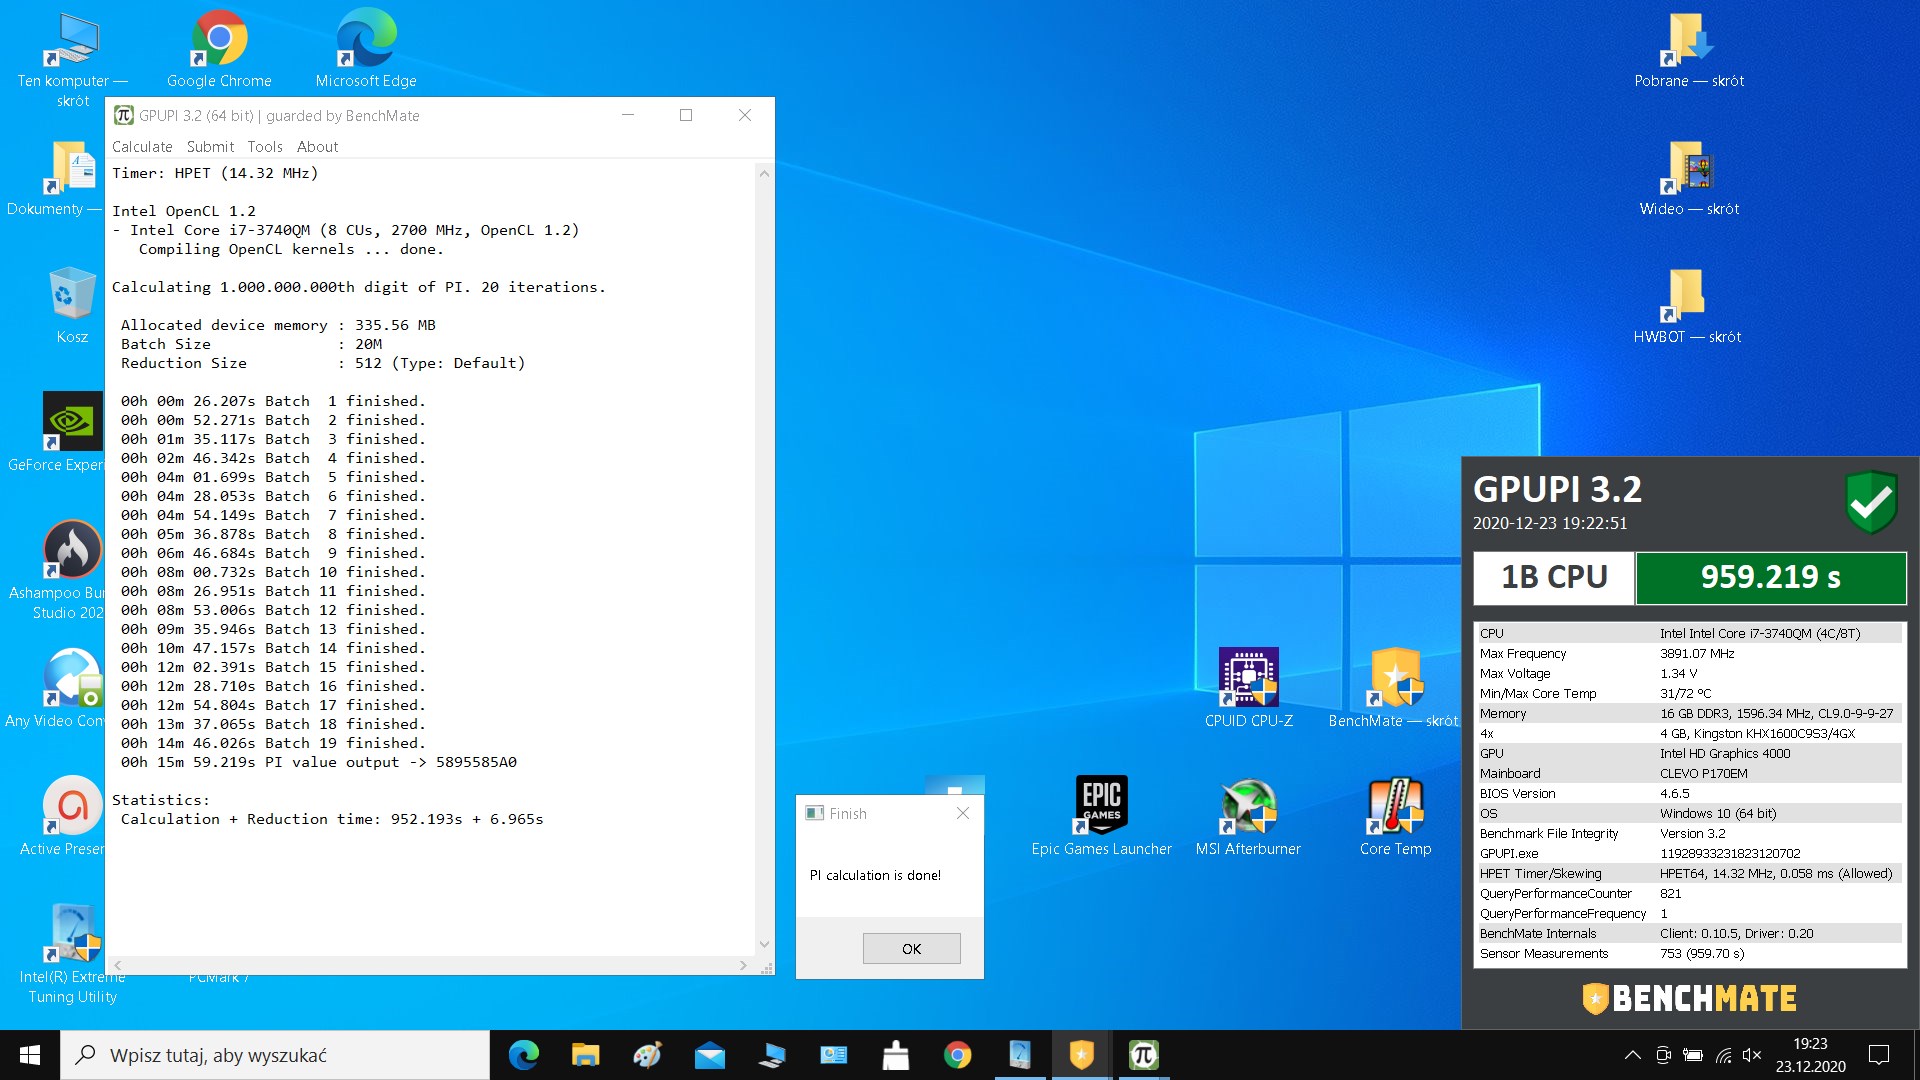
Task: Open the Mail app from taskbar
Action: coord(710,1055)
